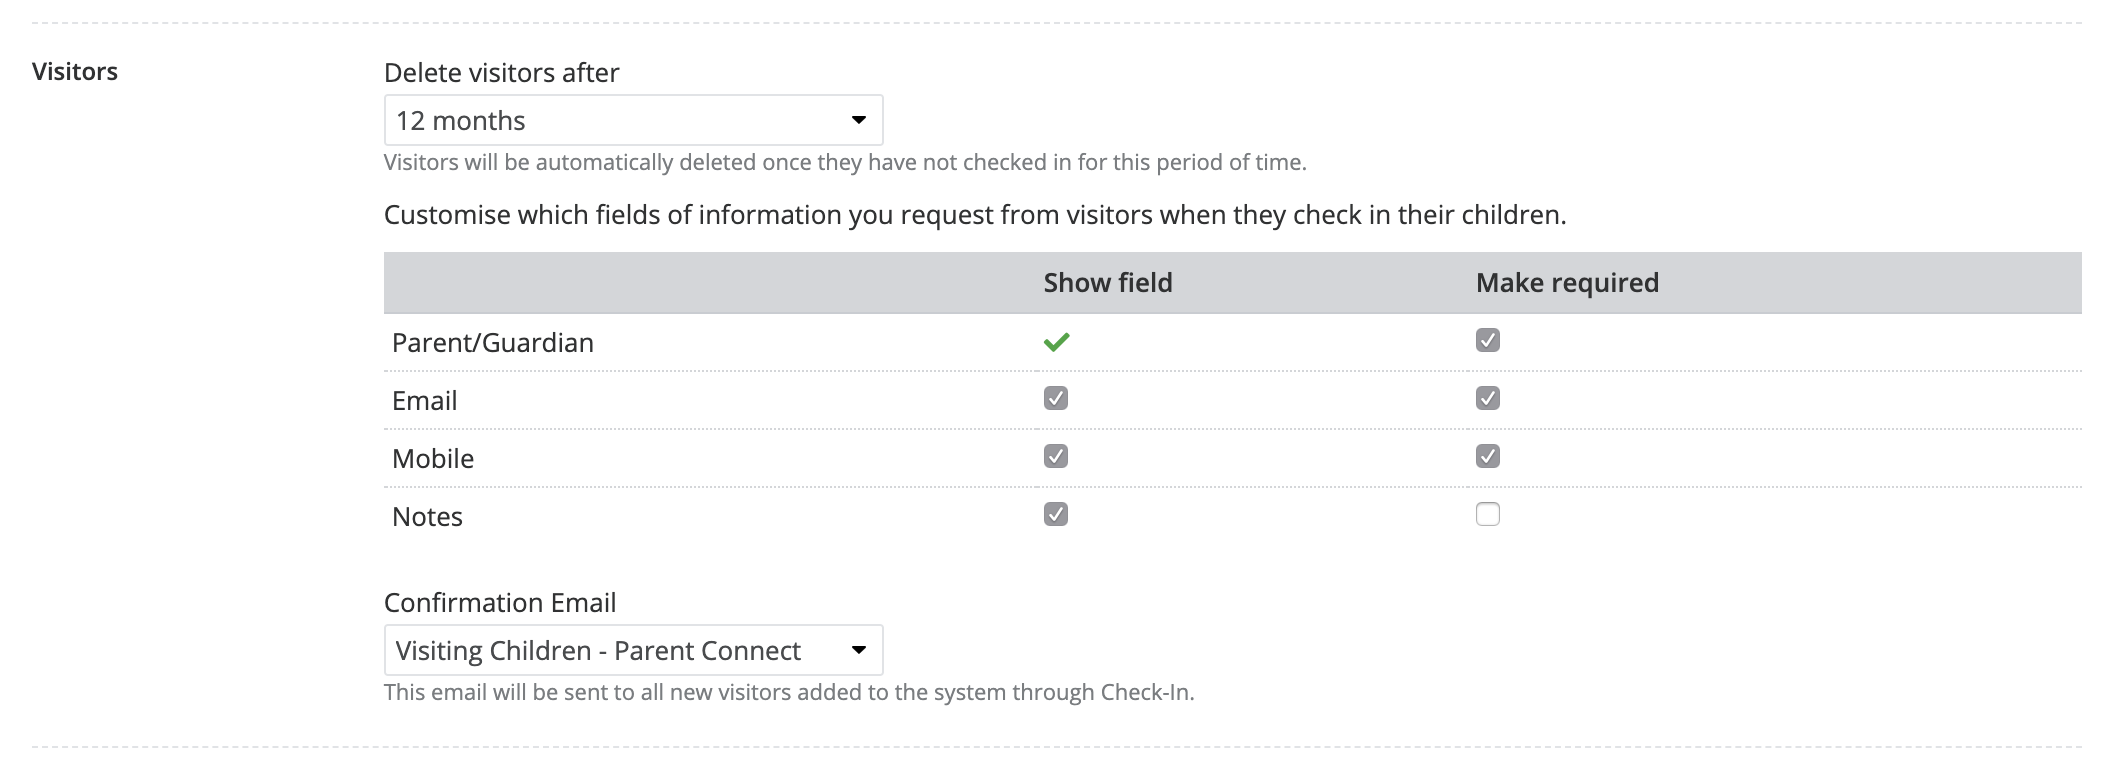
Task: Disable Show field for Email
Action: [1056, 399]
